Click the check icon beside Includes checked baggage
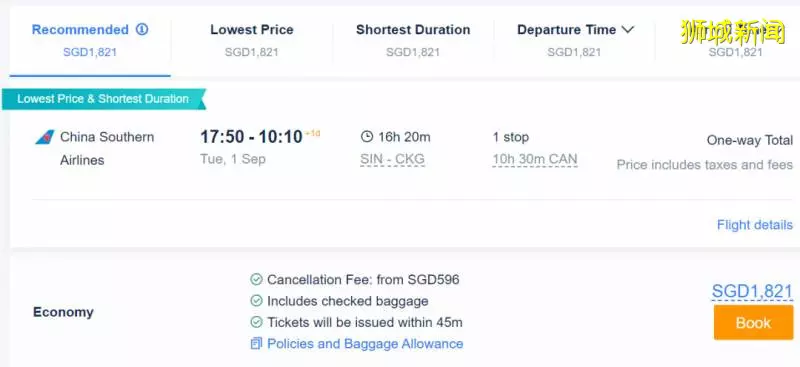 [256, 301]
